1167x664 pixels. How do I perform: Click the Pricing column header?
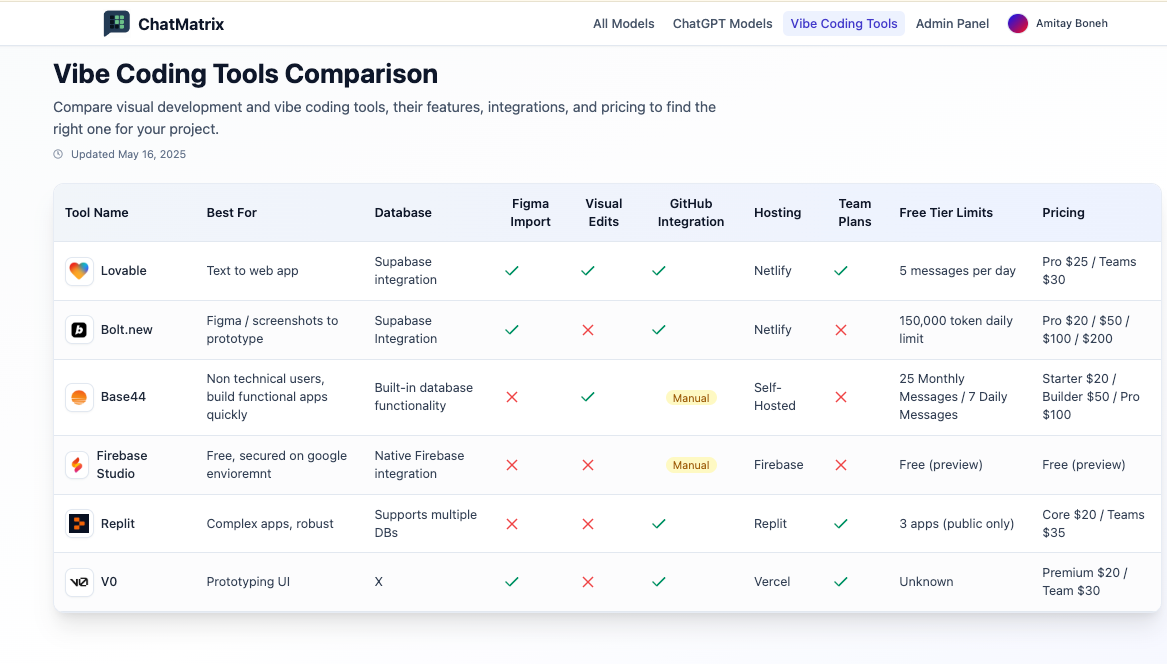pyautogui.click(x=1064, y=213)
